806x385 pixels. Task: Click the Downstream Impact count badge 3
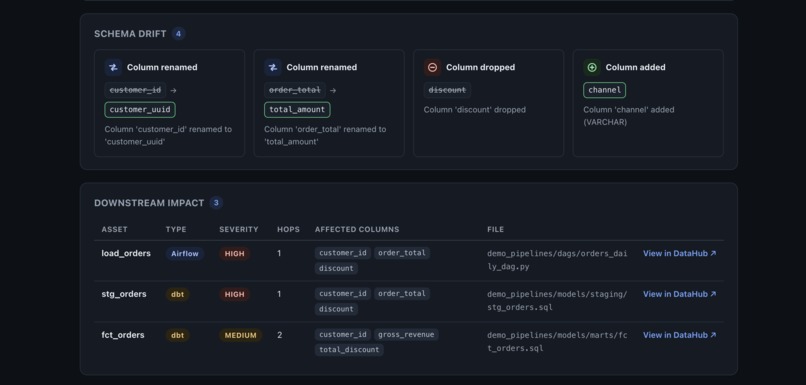(216, 203)
